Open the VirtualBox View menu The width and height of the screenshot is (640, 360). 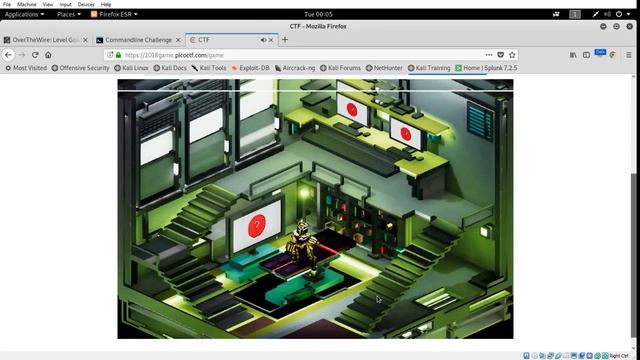[48, 4]
